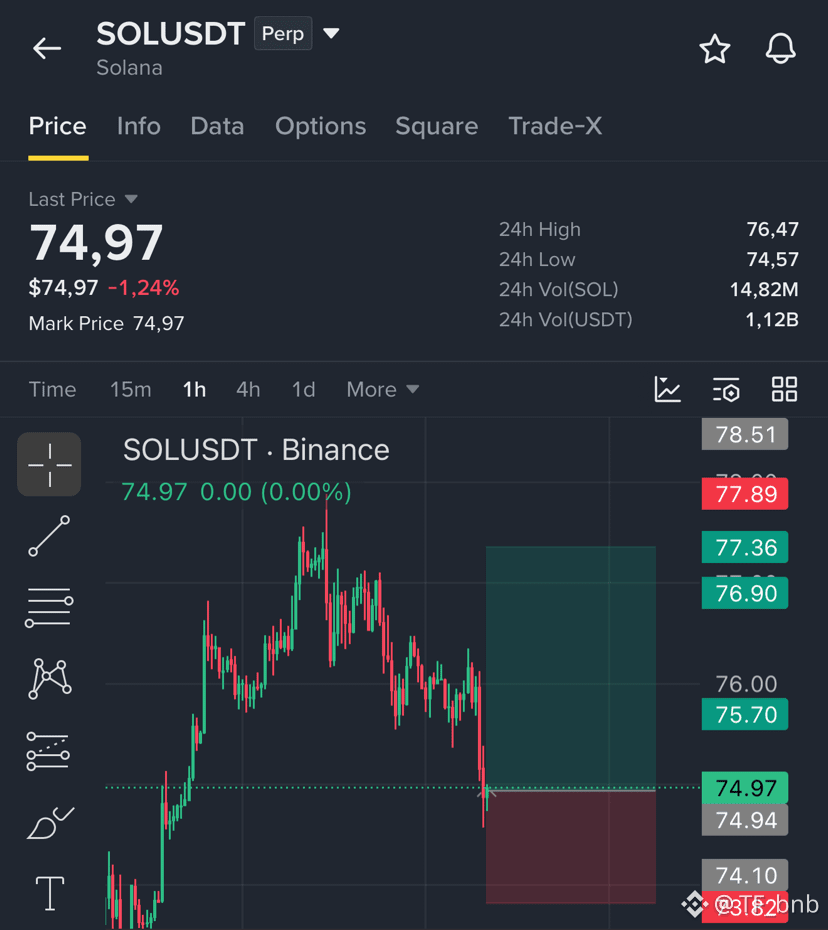This screenshot has width=828, height=930.
Task: Click the red 77.89 price label
Action: (745, 493)
